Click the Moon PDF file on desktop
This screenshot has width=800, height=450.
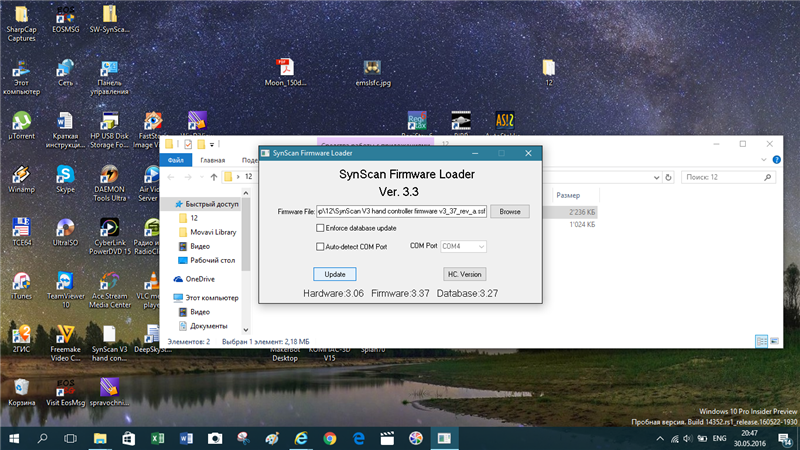tap(285, 68)
